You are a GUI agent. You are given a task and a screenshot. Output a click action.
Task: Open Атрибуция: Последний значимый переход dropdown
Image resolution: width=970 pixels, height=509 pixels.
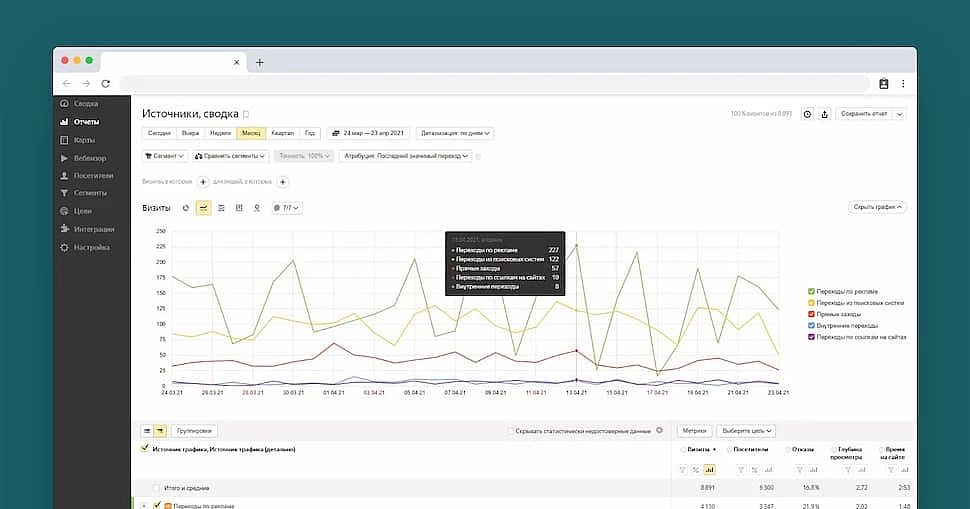click(x=406, y=156)
